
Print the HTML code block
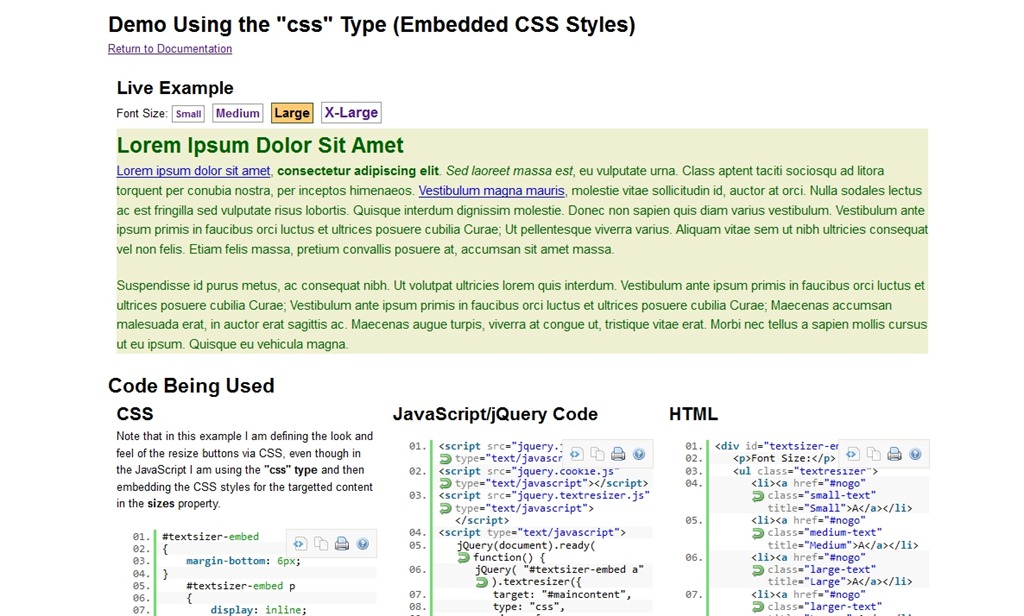[894, 454]
